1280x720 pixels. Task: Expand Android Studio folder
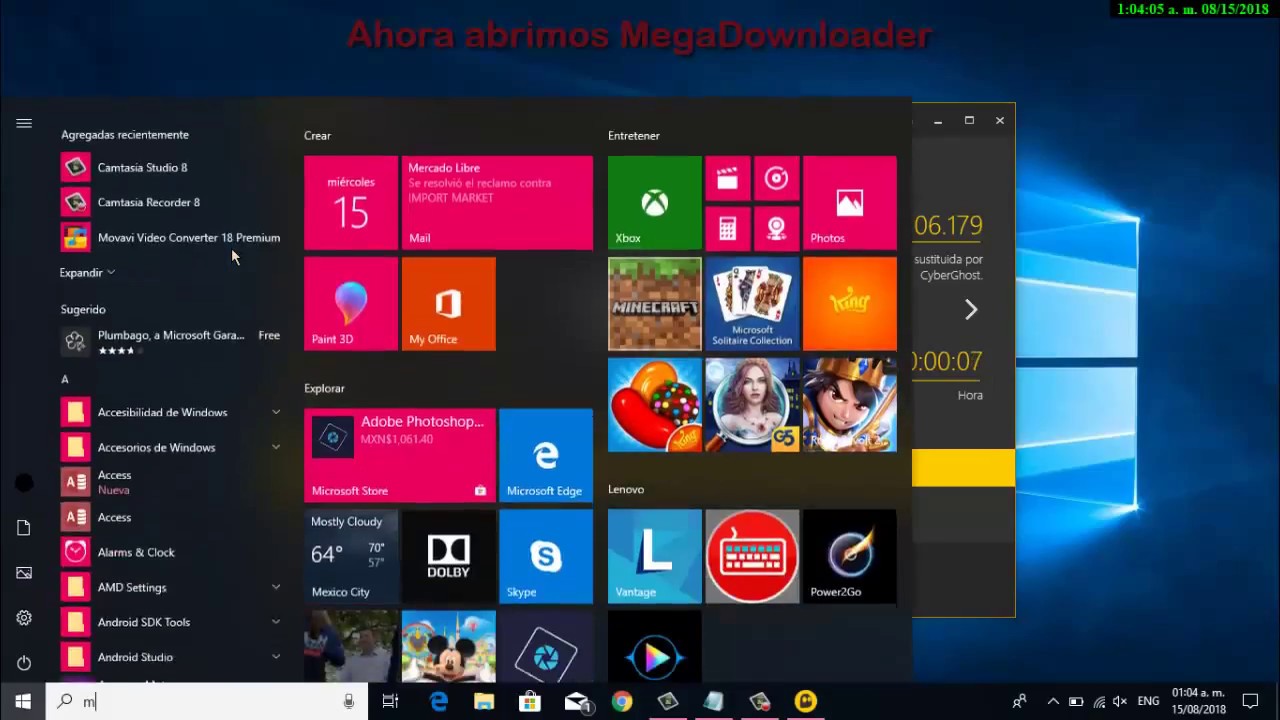(170, 657)
